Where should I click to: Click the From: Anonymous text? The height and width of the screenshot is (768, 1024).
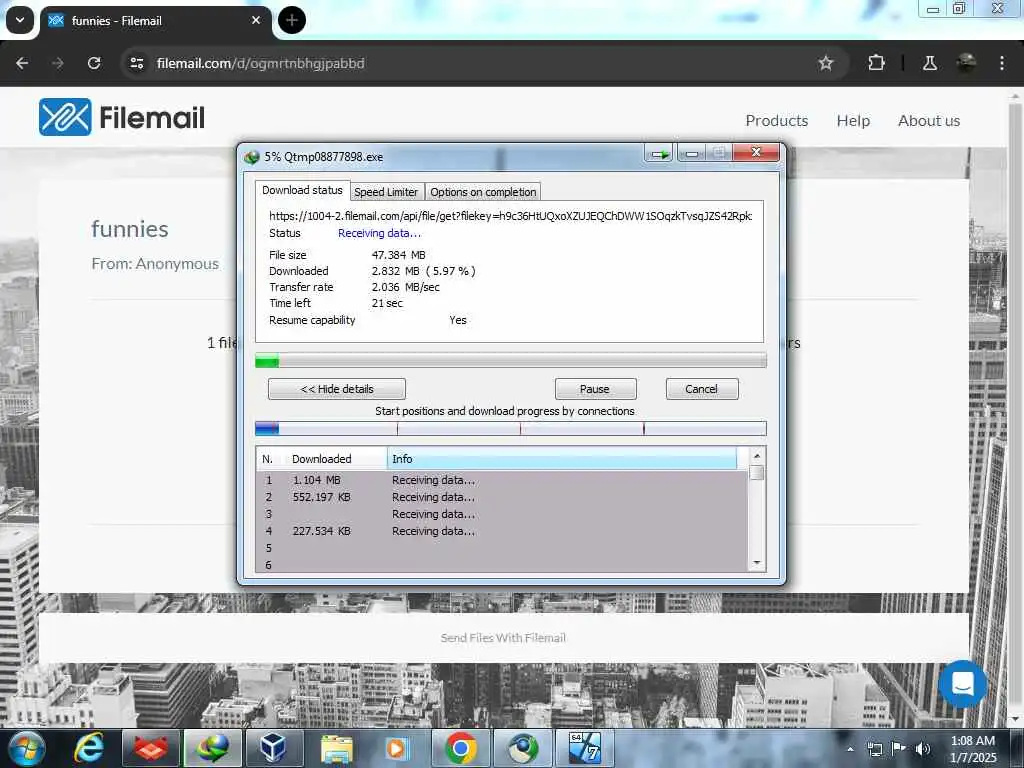(x=155, y=264)
